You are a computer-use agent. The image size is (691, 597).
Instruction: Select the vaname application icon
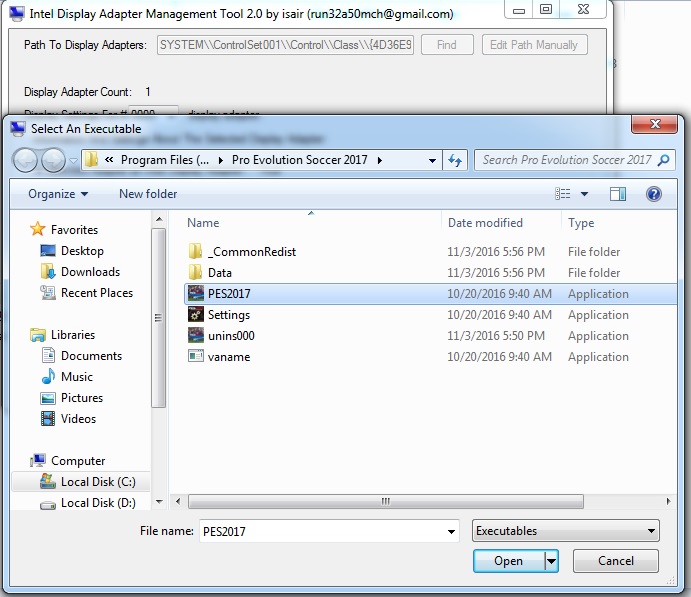coord(196,356)
